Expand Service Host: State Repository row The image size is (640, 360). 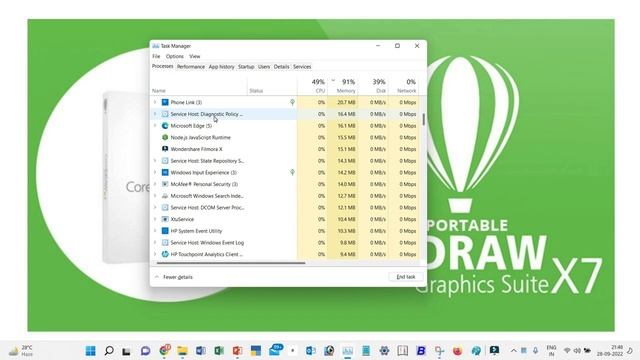[x=155, y=161]
